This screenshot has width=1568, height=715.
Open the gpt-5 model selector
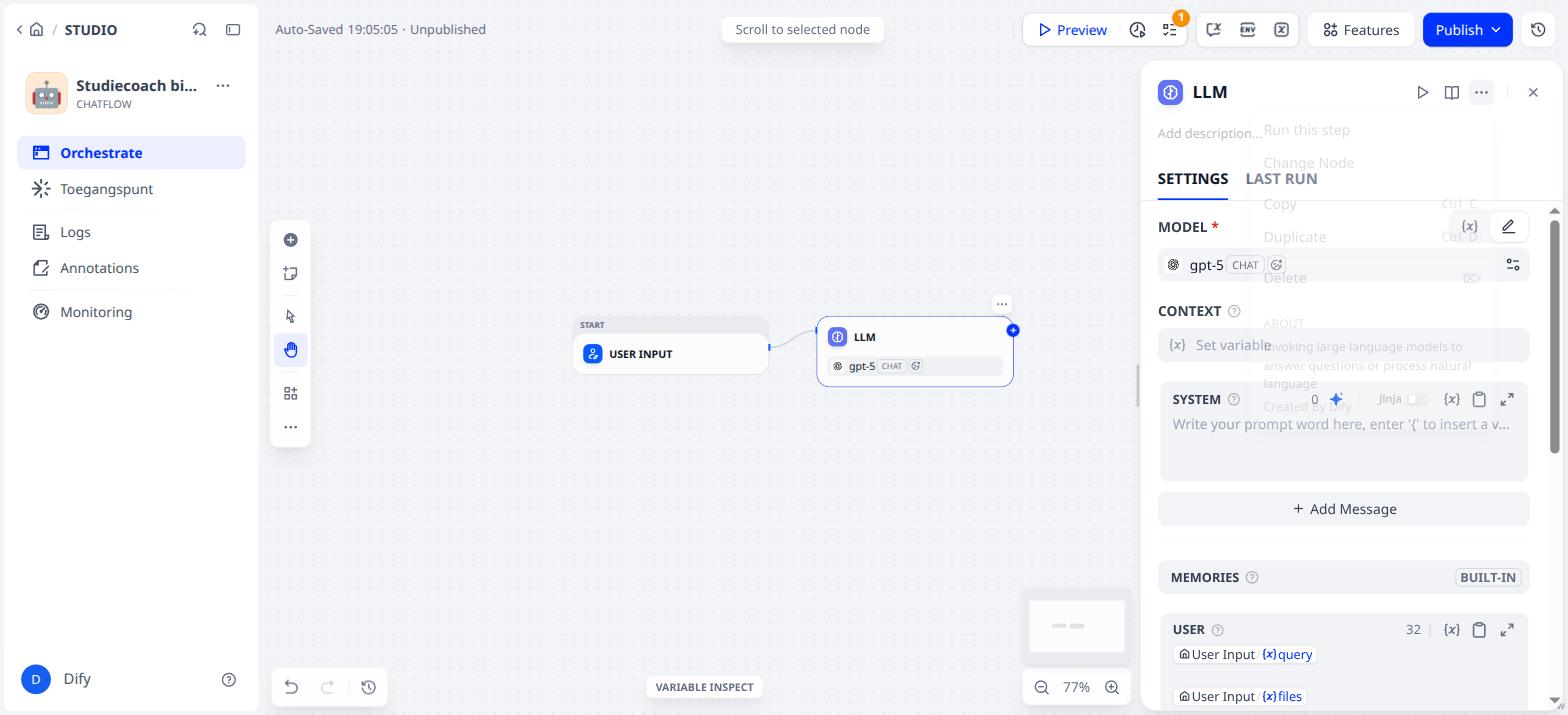coord(1326,265)
